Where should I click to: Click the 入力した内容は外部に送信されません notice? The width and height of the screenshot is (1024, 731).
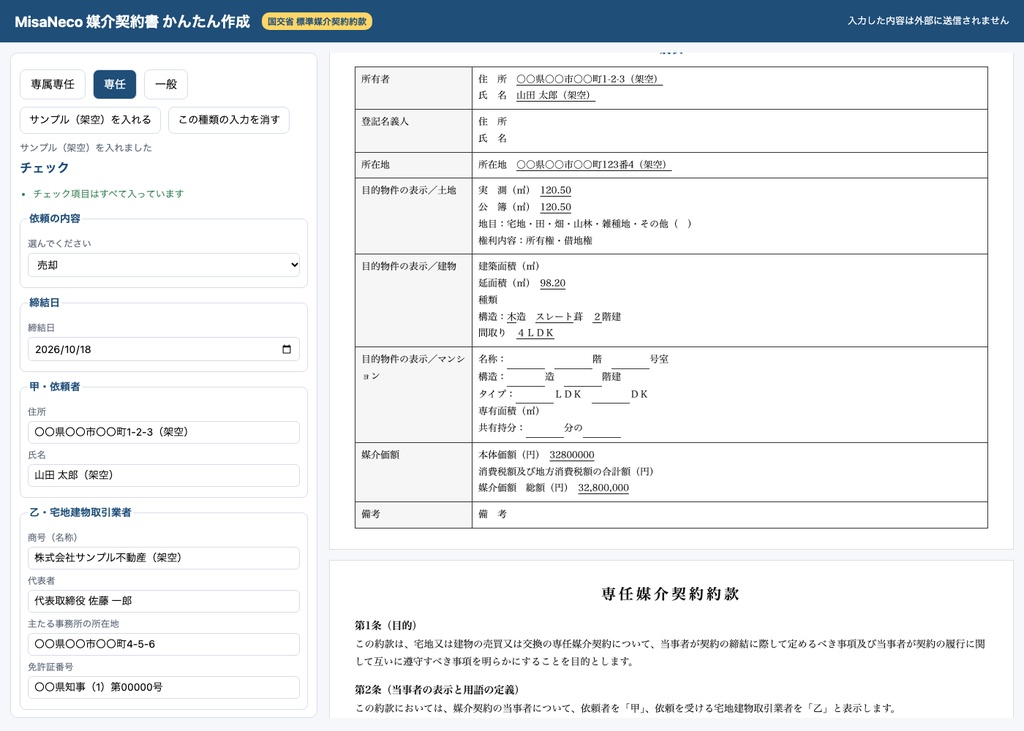point(928,21)
